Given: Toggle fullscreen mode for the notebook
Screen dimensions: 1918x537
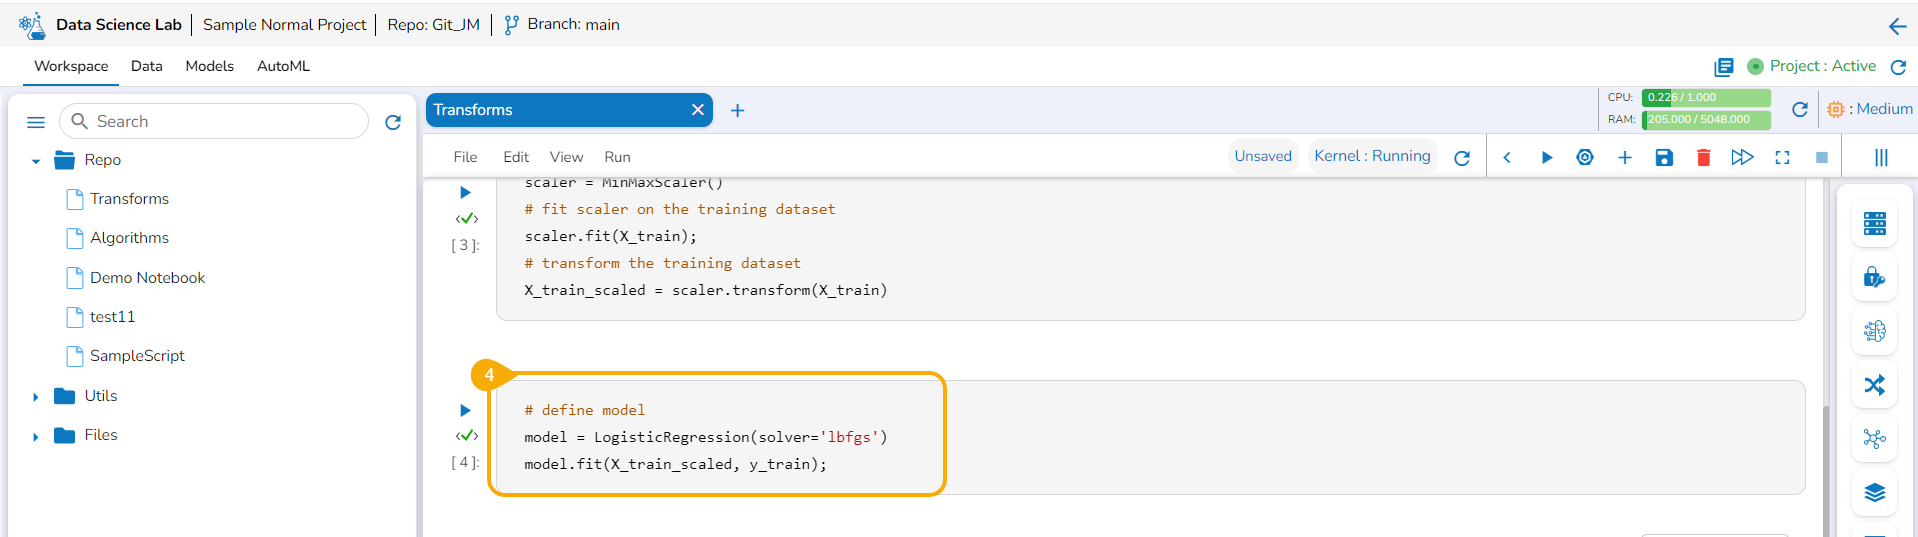Looking at the screenshot, I should click(x=1782, y=158).
